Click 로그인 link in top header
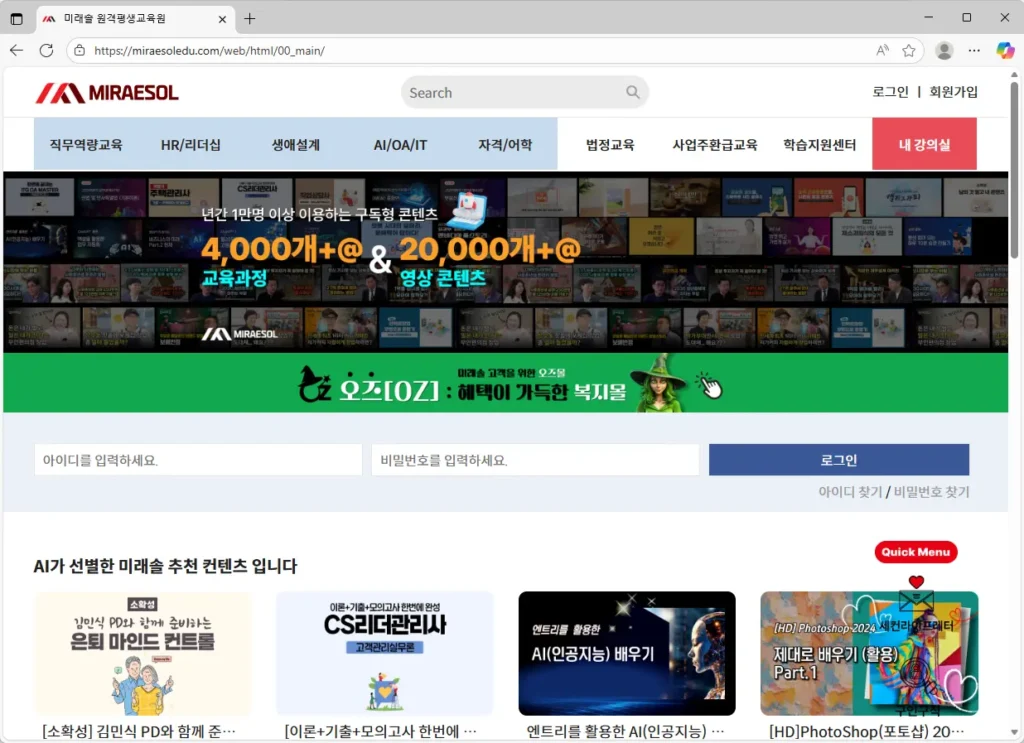Screen dimensions: 1024x743 890,92
